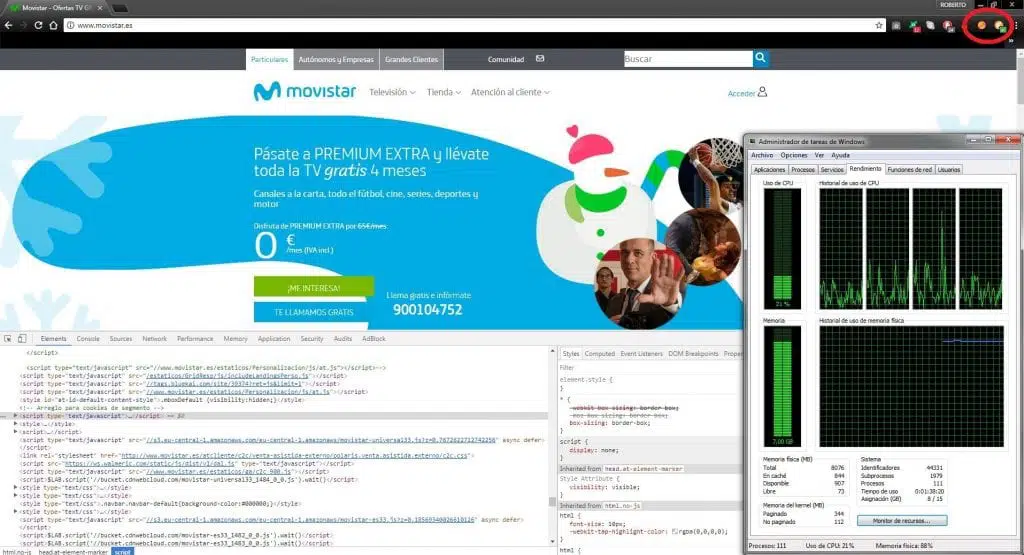Click the blue search magnifier button
The height and width of the screenshot is (555, 1024).
[x=760, y=58]
